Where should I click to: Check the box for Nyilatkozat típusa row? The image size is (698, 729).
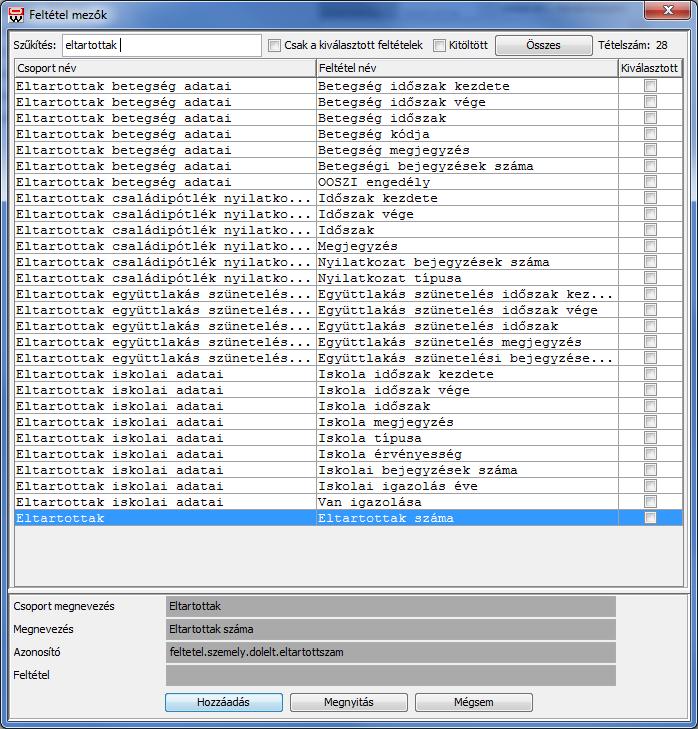point(651,278)
